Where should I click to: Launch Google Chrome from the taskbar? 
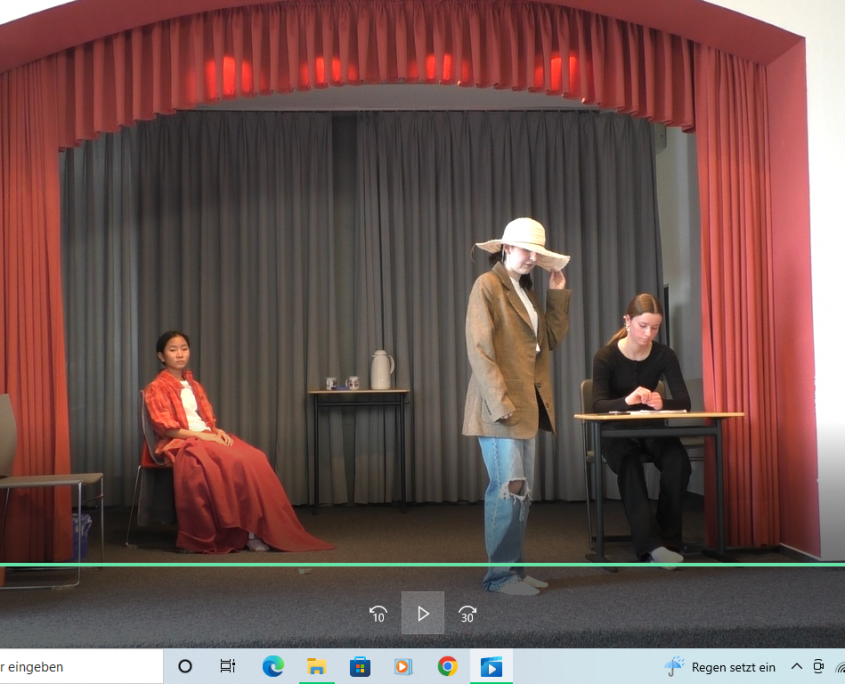click(x=447, y=666)
